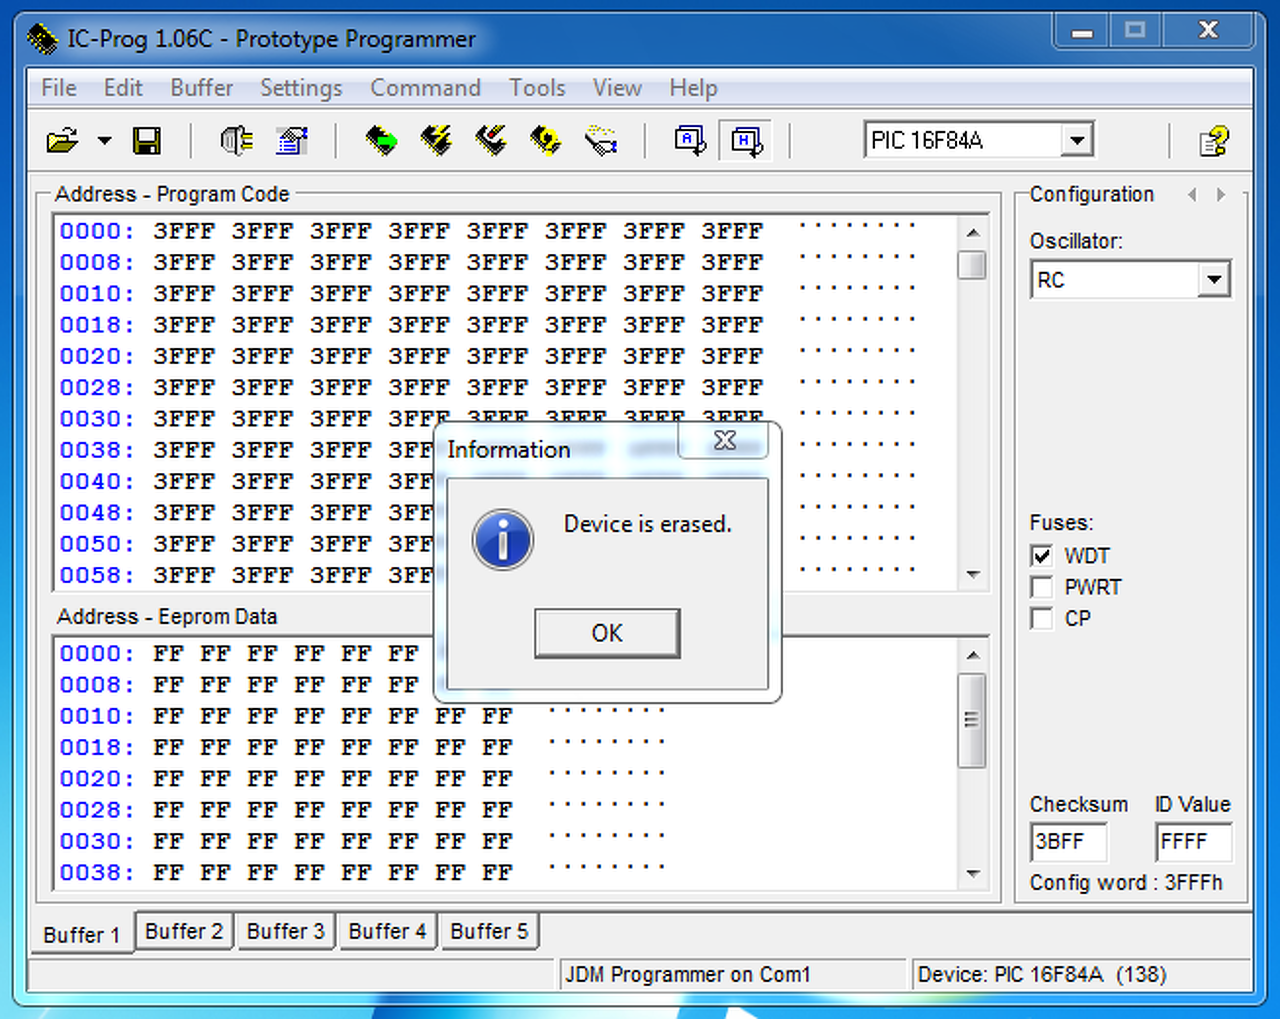Enable the CP fuse checkbox
Viewport: 1280px width, 1019px height.
click(1042, 618)
